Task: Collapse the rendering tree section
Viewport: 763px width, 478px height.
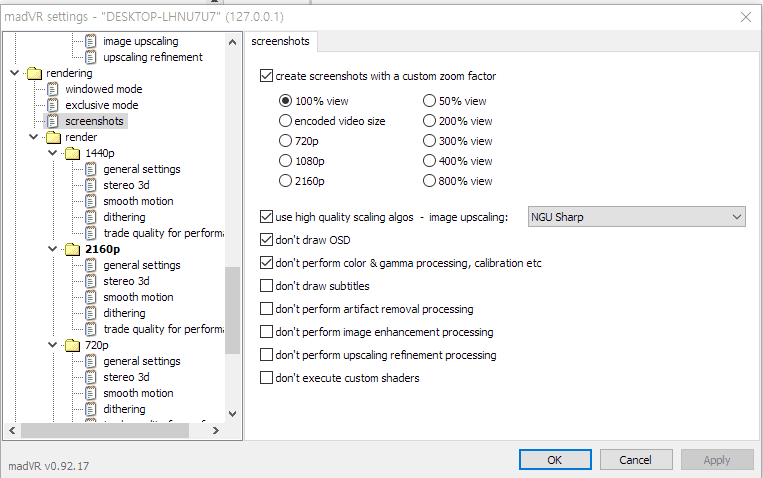Action: coord(14,73)
